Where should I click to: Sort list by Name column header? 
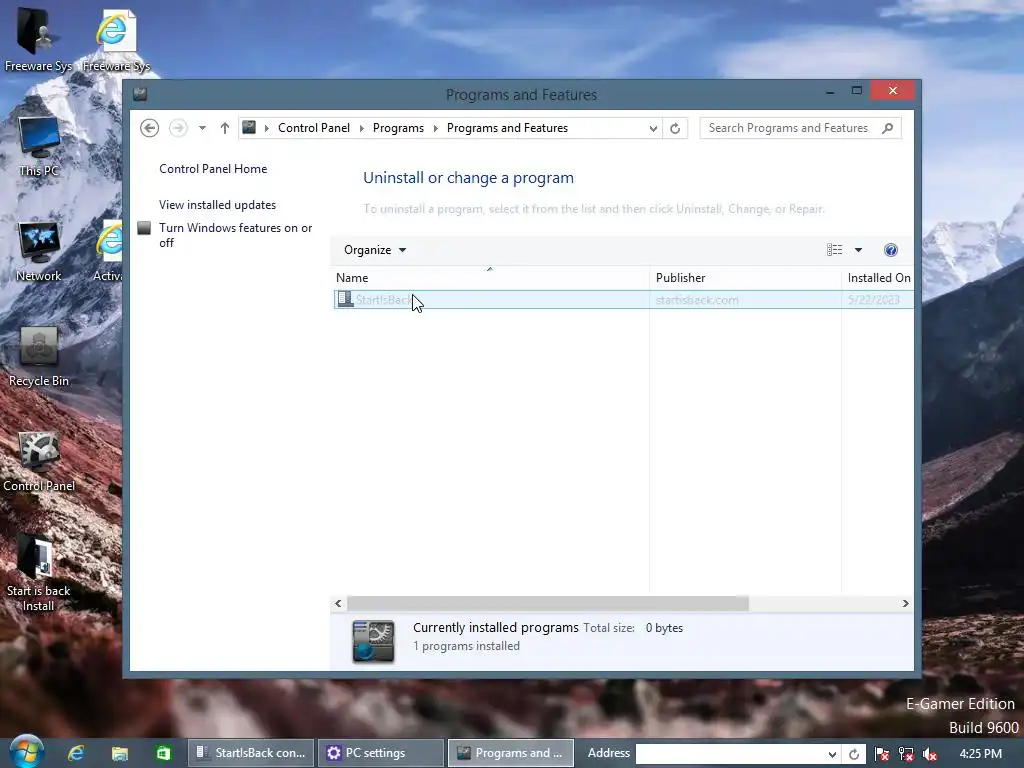490,278
